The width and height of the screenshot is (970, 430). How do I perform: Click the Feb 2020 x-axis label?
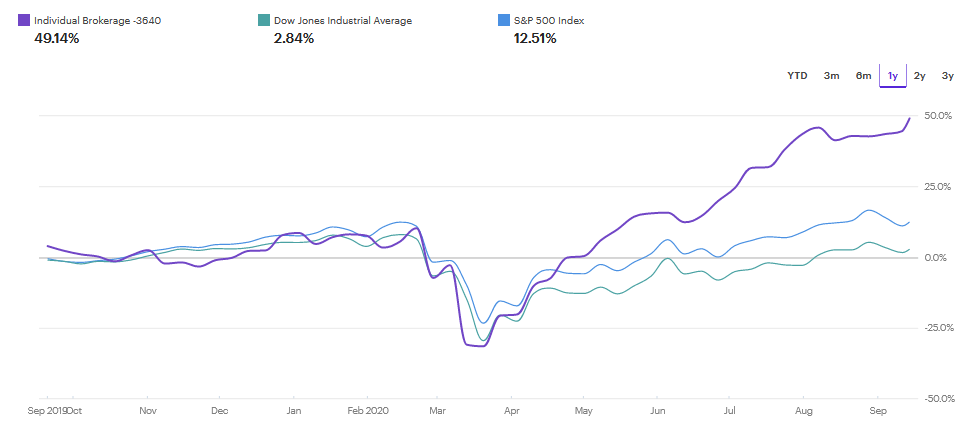[x=367, y=411]
